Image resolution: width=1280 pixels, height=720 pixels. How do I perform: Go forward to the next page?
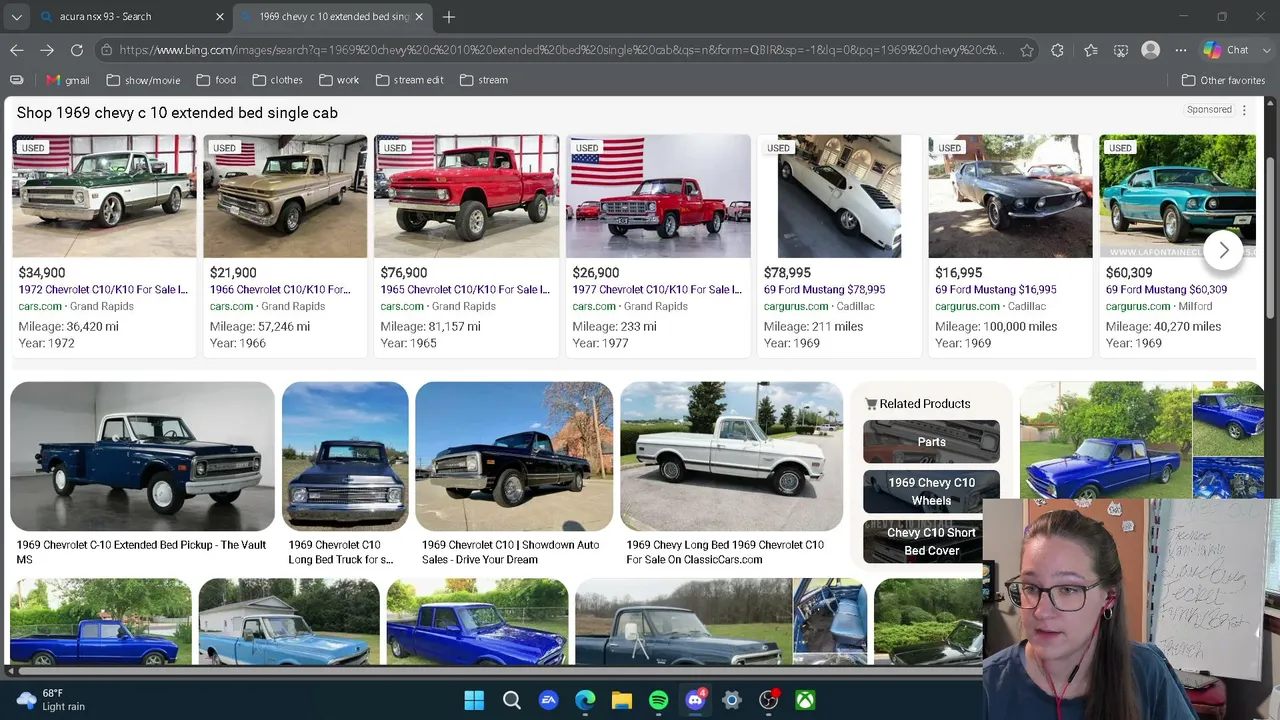(47, 50)
